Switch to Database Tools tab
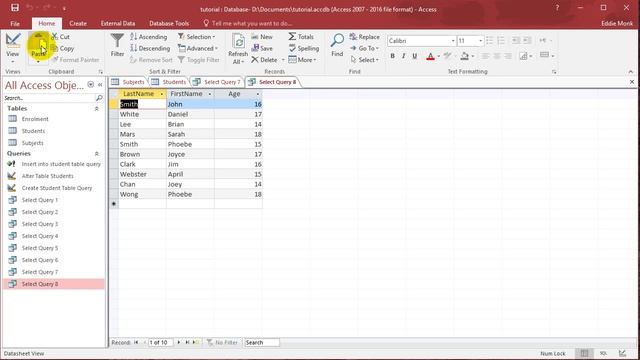 tap(169, 23)
